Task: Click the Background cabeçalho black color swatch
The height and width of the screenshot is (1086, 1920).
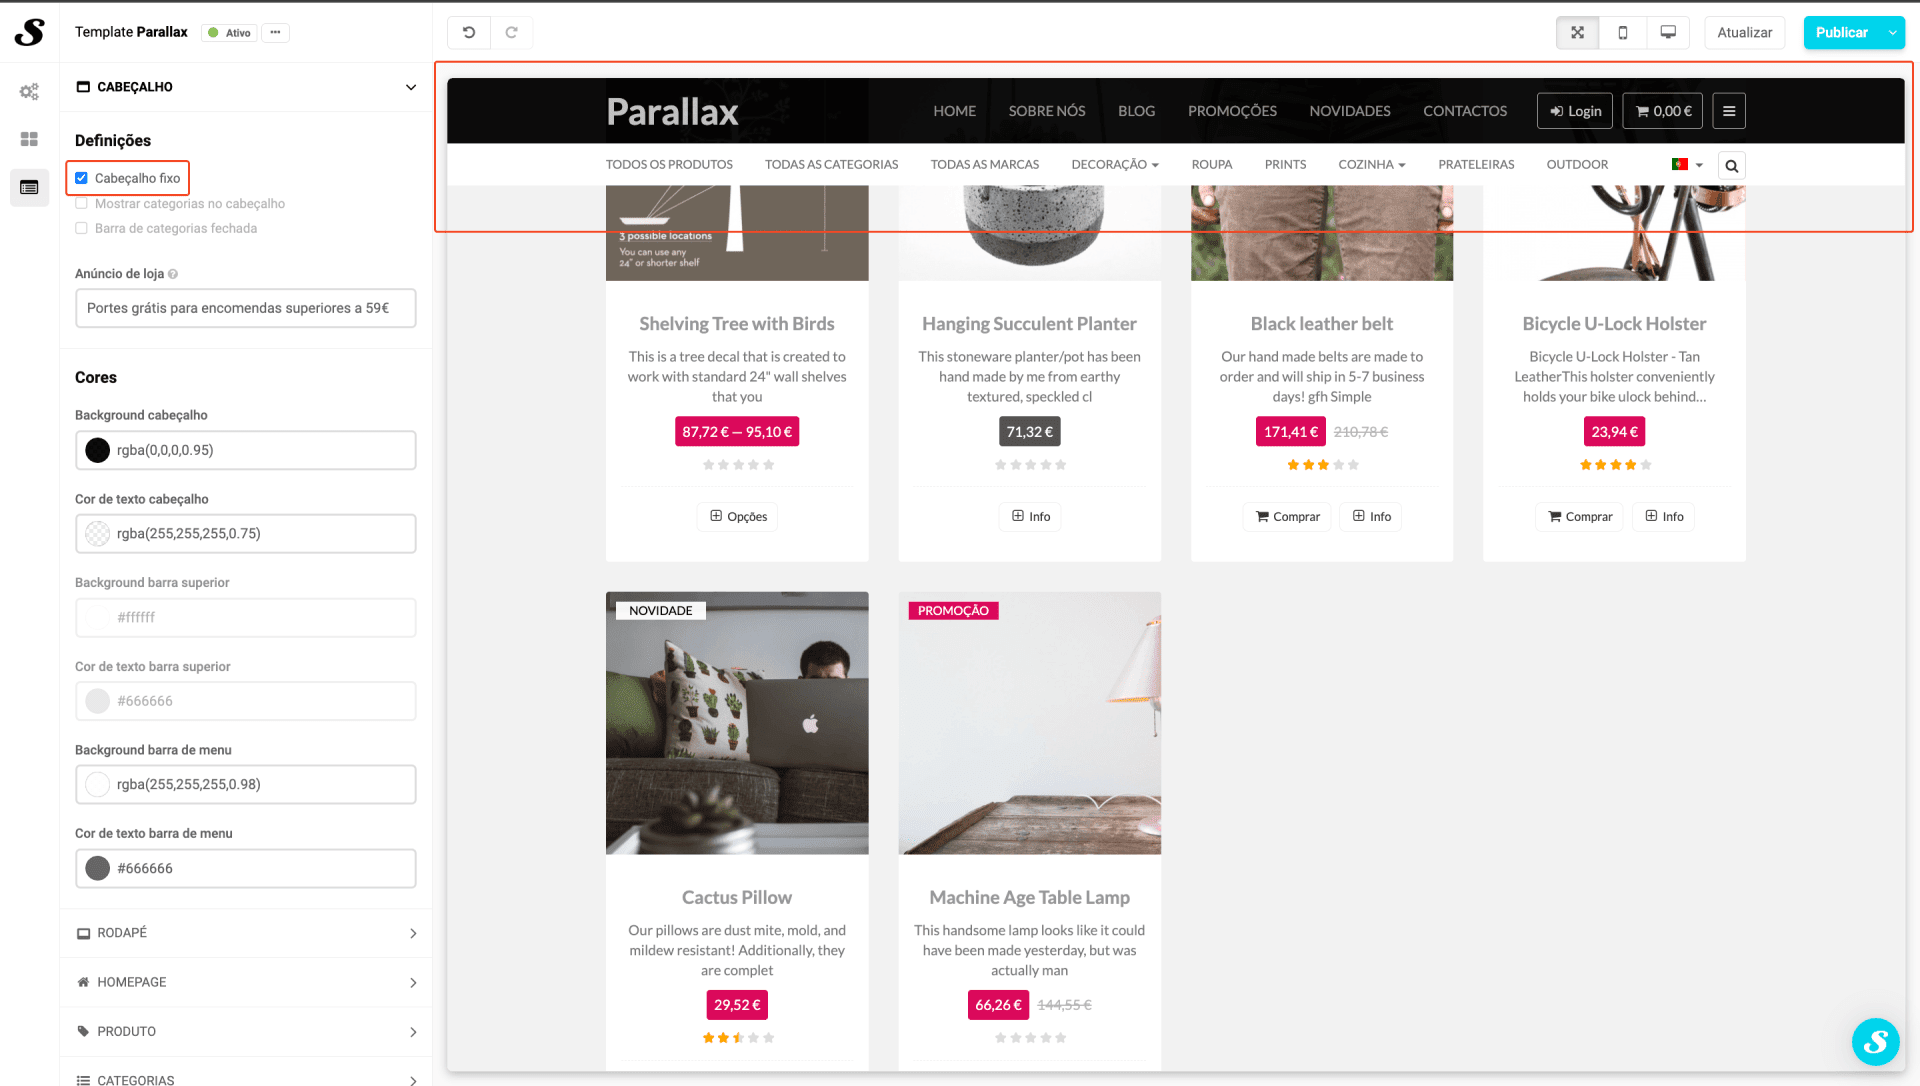Action: 98,450
